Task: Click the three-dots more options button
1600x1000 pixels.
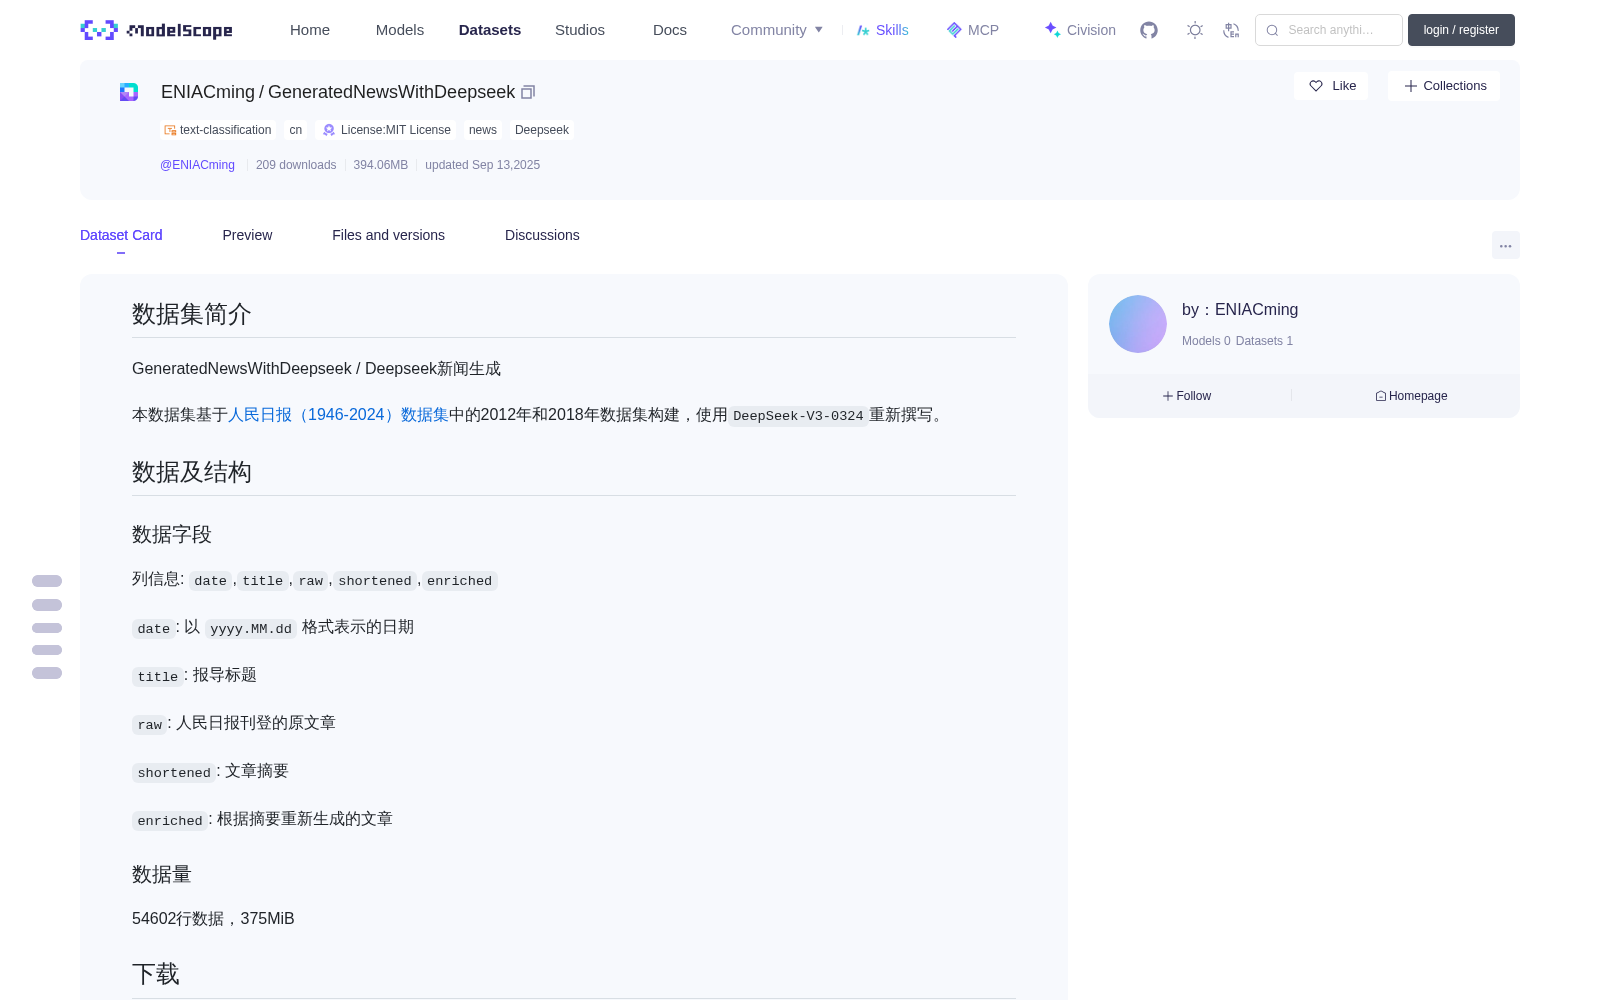Action: coord(1505,245)
